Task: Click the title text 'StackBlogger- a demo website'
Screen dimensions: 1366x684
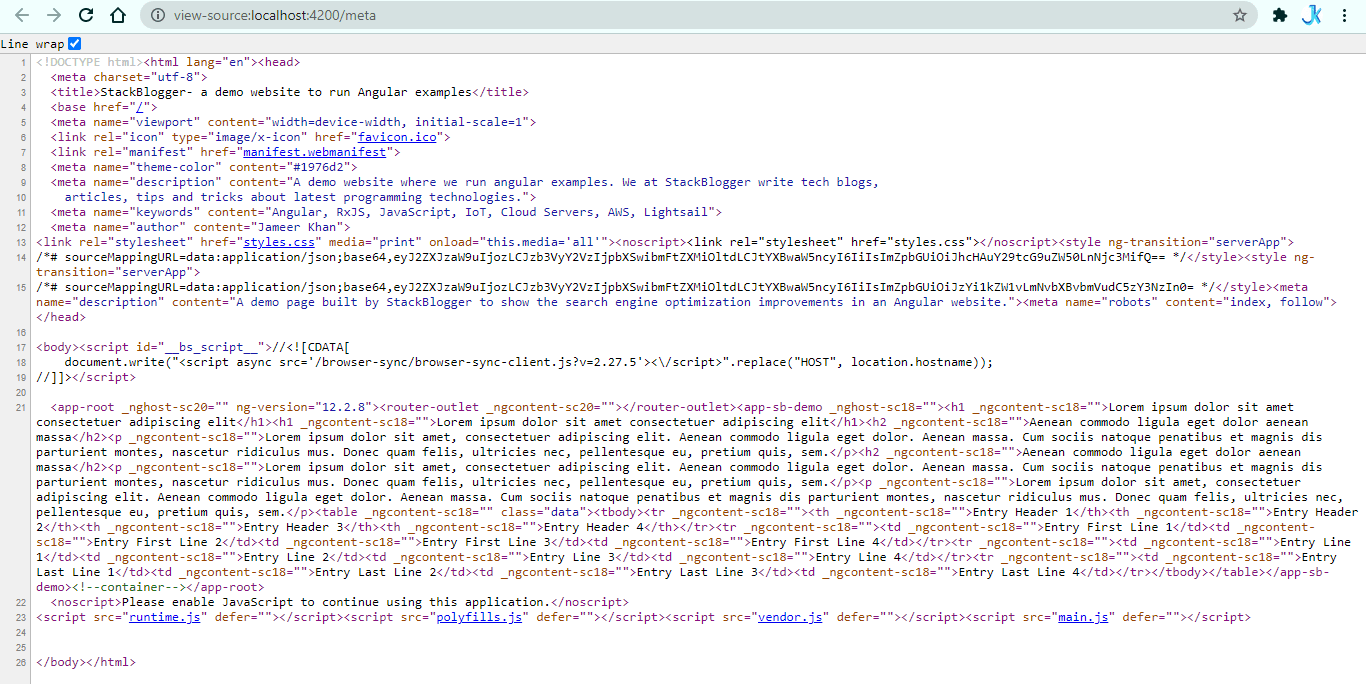Action: [198, 92]
